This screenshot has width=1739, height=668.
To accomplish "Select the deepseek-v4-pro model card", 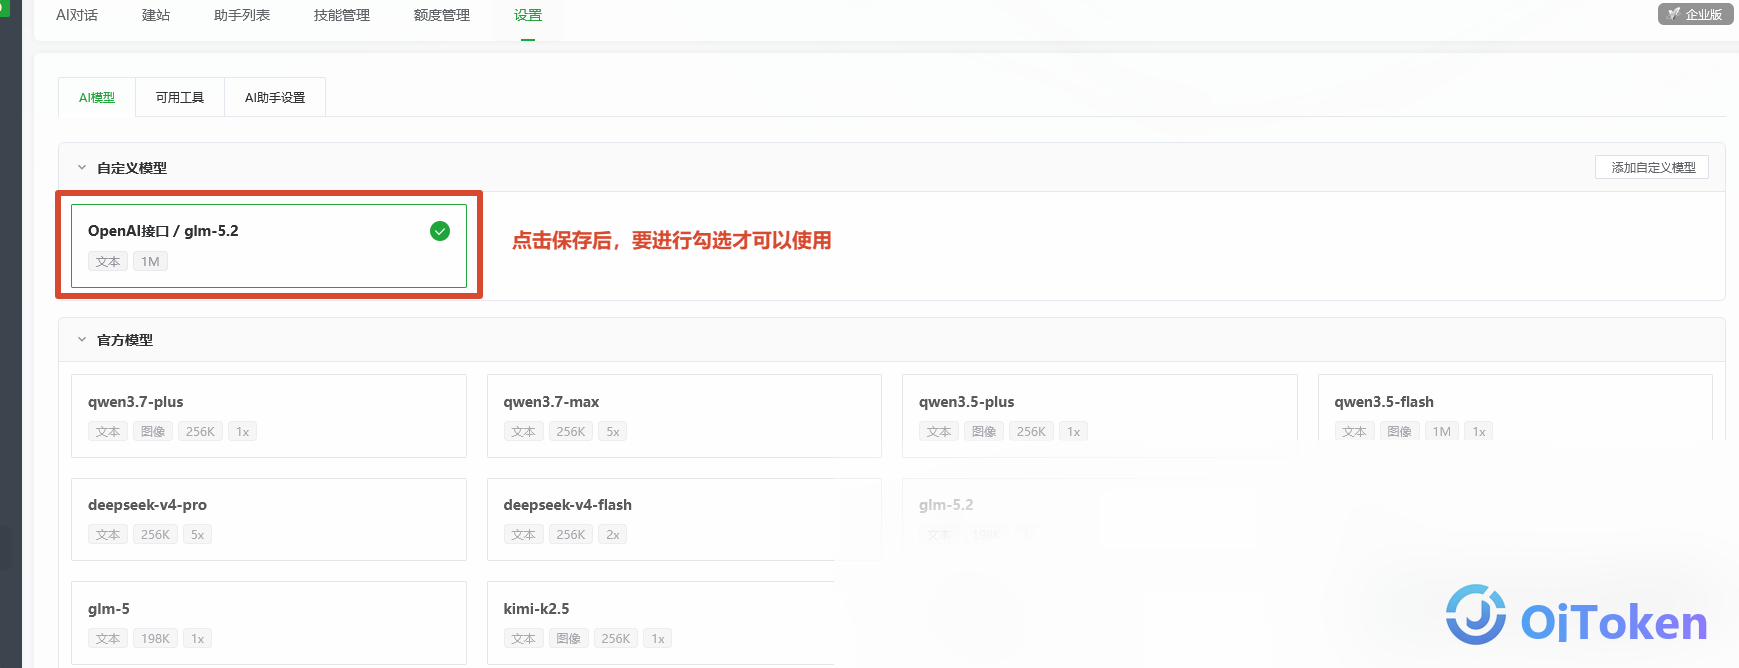I will 269,519.
